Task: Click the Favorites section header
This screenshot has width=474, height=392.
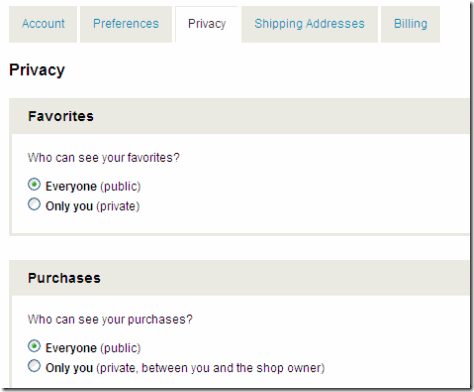Action: click(x=61, y=116)
